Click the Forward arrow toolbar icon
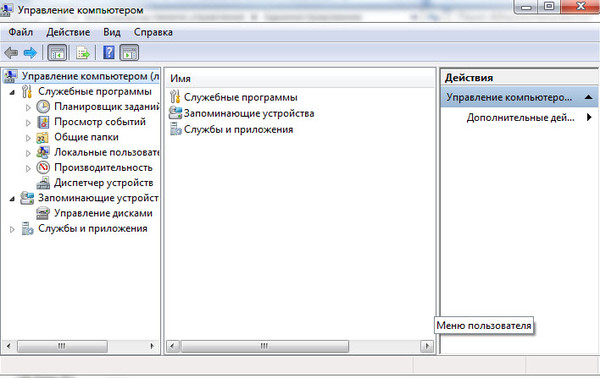The image size is (600, 378). click(30, 52)
